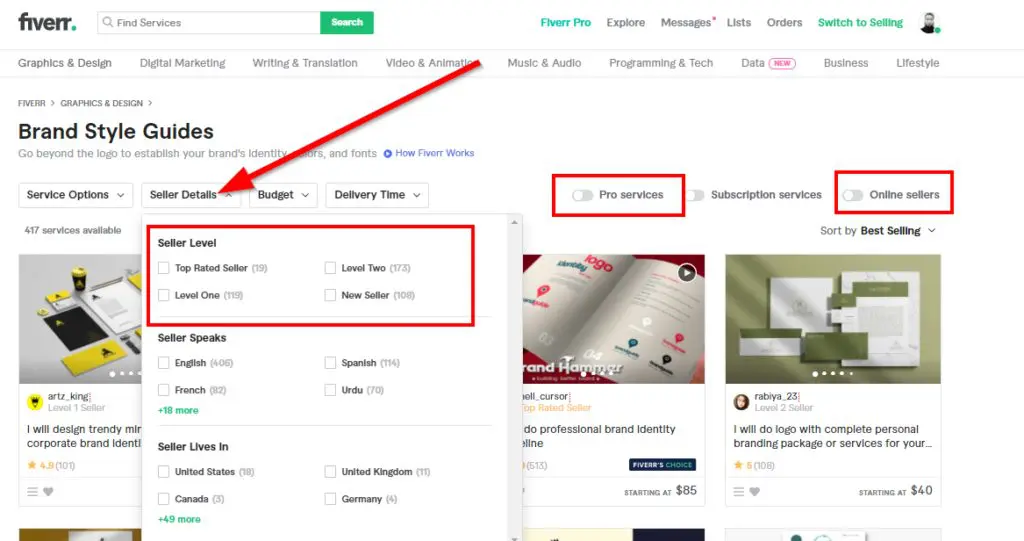Open Lifestyle category
The image size is (1024, 541).
click(918, 63)
